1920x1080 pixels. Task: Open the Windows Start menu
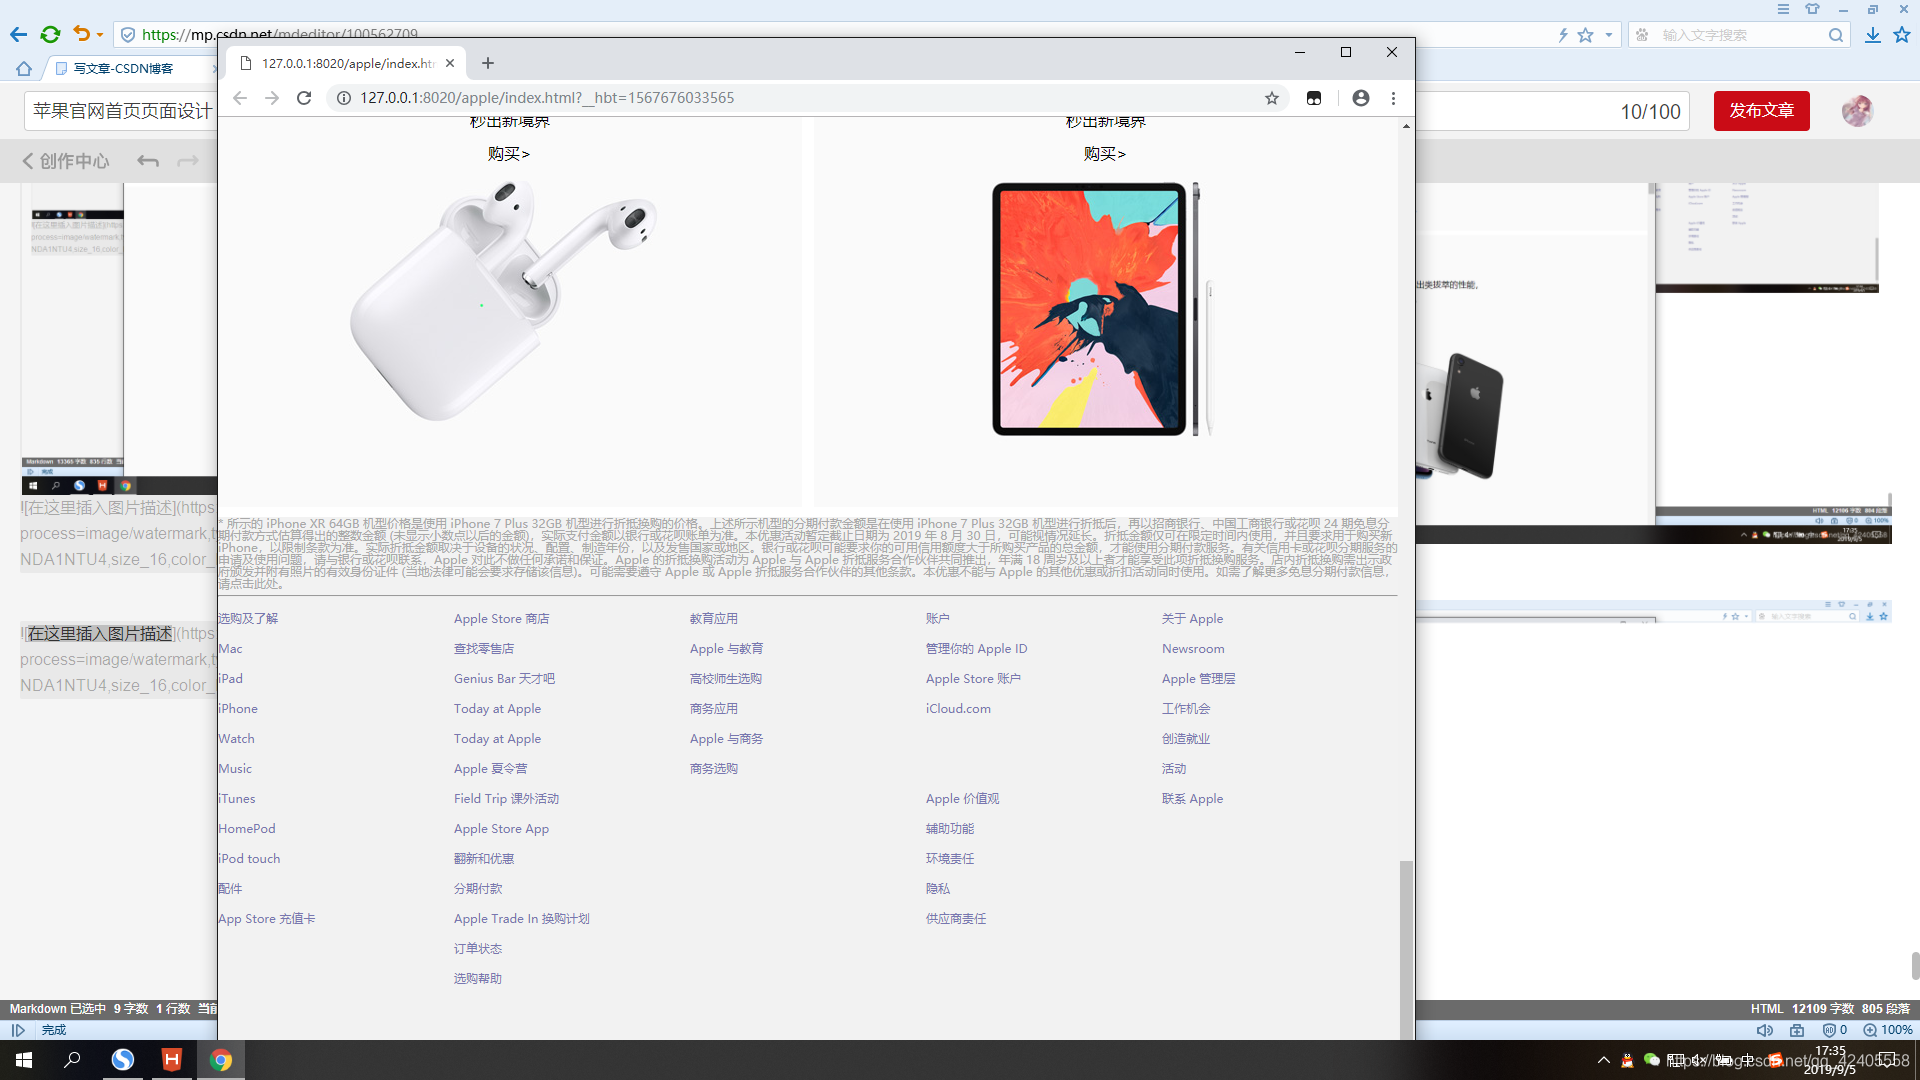[x=24, y=1060]
